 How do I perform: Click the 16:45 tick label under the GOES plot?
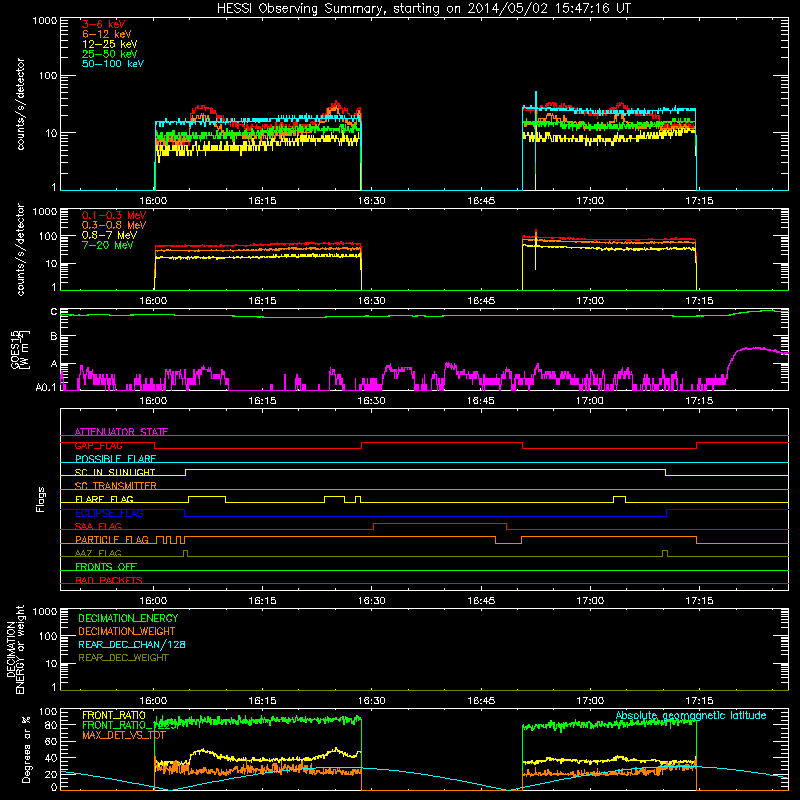click(x=481, y=401)
